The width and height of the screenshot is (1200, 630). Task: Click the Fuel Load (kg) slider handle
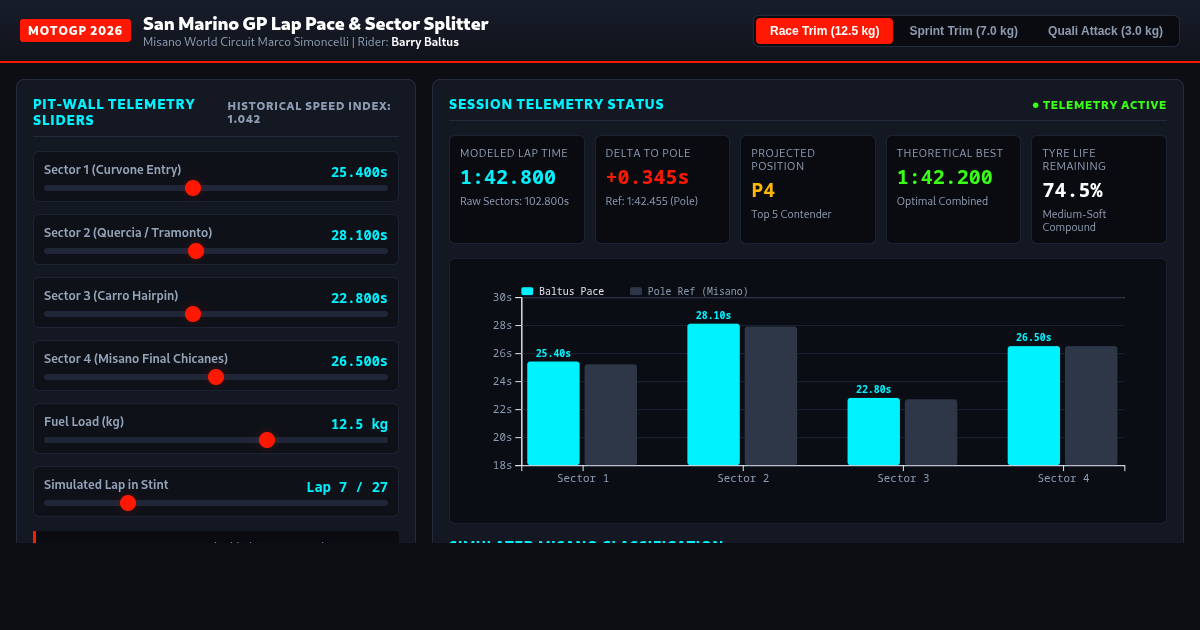(x=267, y=440)
